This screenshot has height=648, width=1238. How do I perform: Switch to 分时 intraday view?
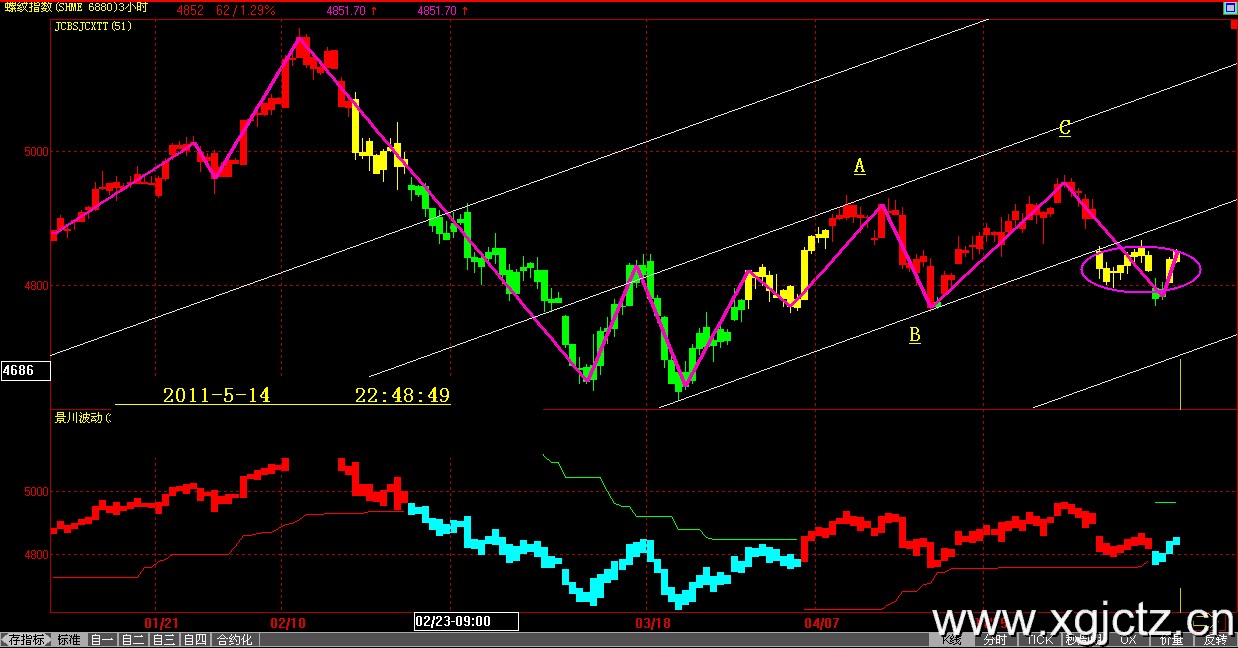(995, 640)
